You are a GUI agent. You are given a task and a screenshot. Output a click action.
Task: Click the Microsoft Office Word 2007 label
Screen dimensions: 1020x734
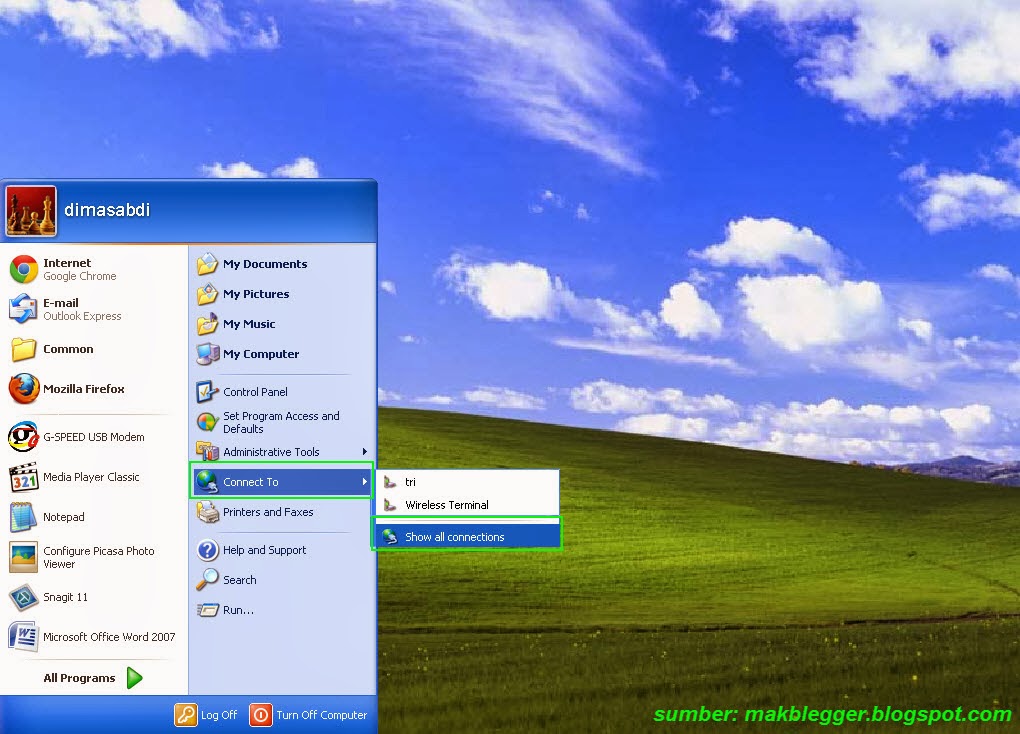click(109, 637)
